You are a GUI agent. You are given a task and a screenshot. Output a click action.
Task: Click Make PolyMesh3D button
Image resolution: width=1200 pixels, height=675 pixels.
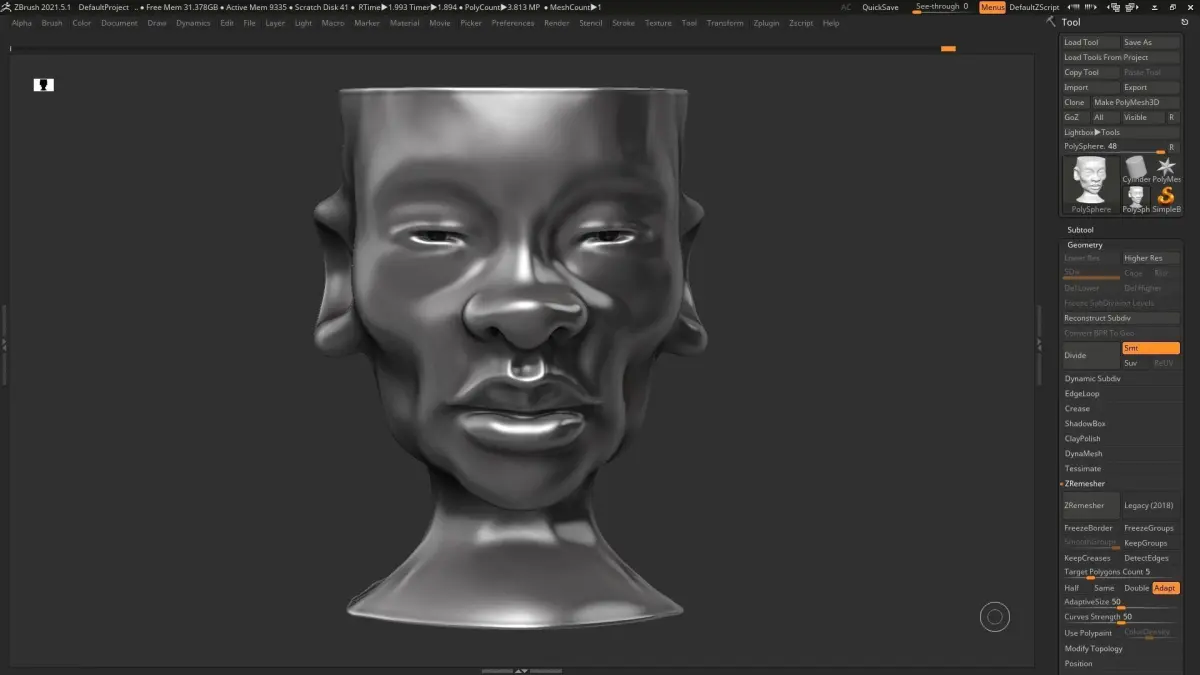pyautogui.click(x=1135, y=102)
